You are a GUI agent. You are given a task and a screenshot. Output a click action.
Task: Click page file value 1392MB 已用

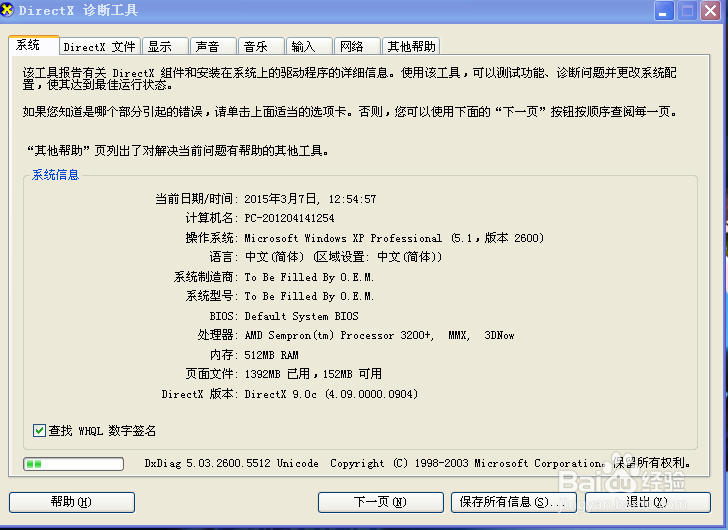[277, 374]
